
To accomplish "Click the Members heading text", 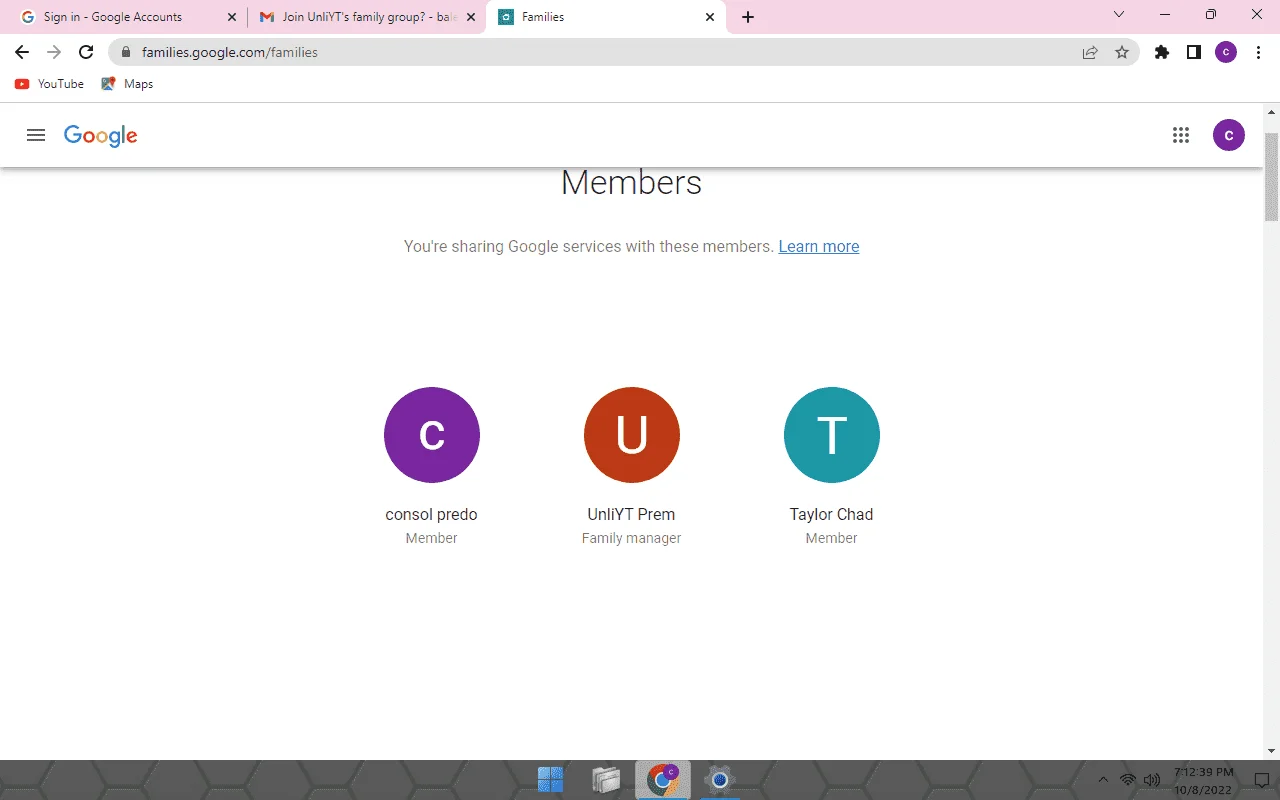I will pyautogui.click(x=632, y=183).
